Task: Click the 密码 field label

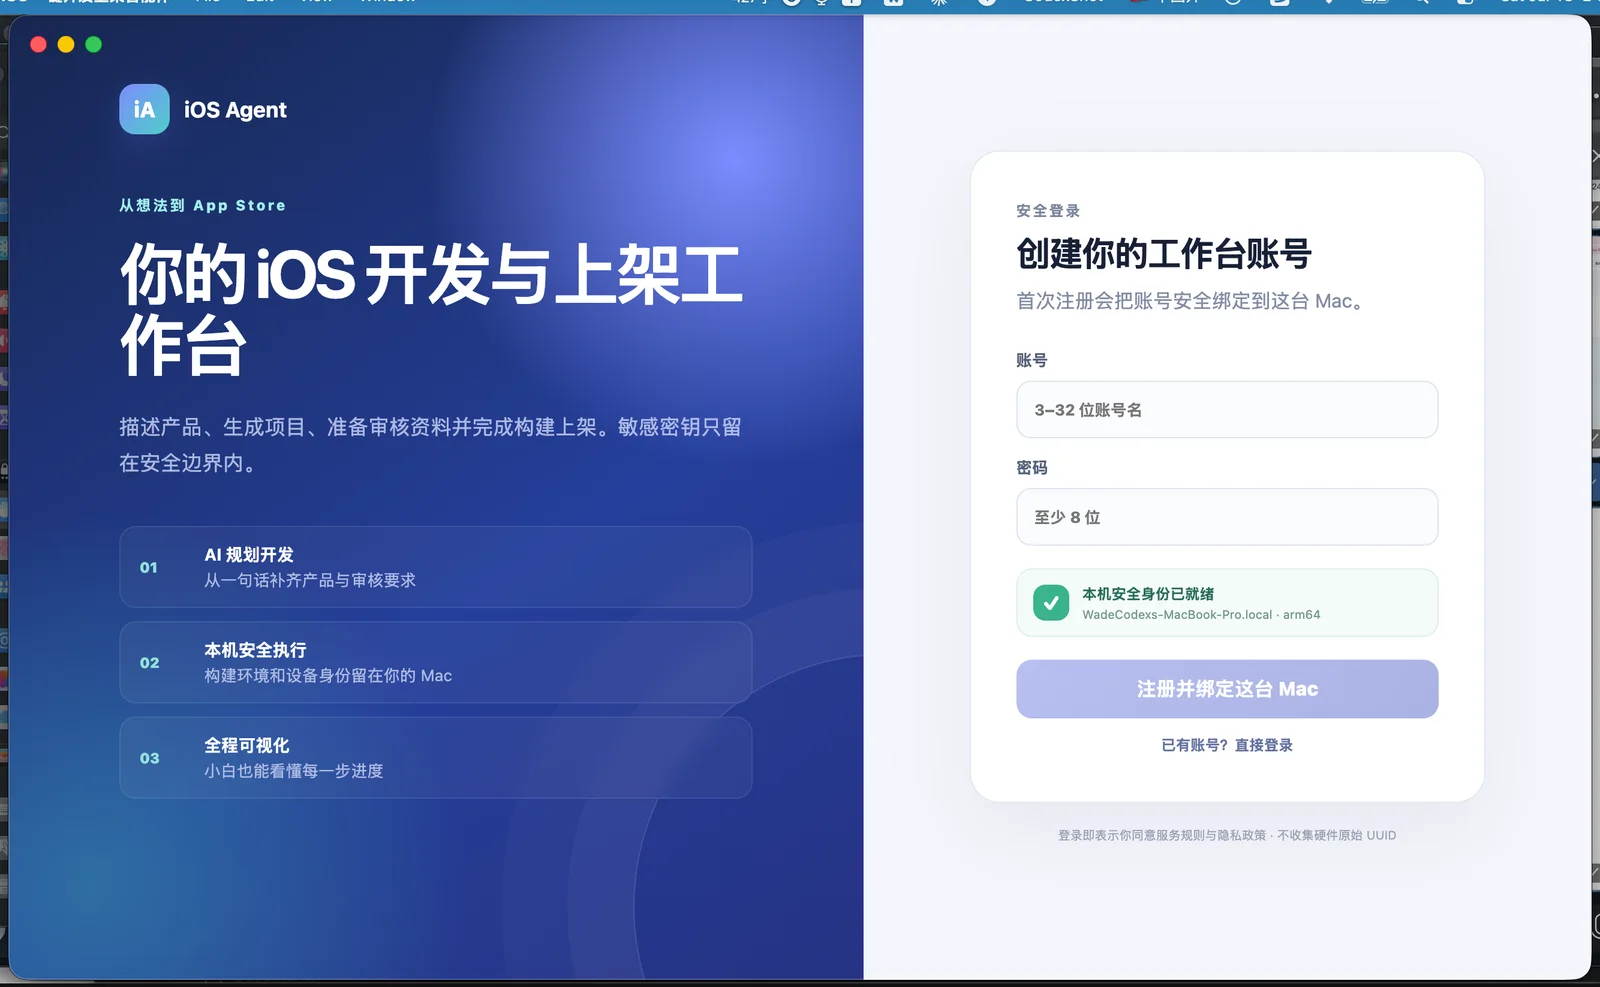Action: [1032, 468]
